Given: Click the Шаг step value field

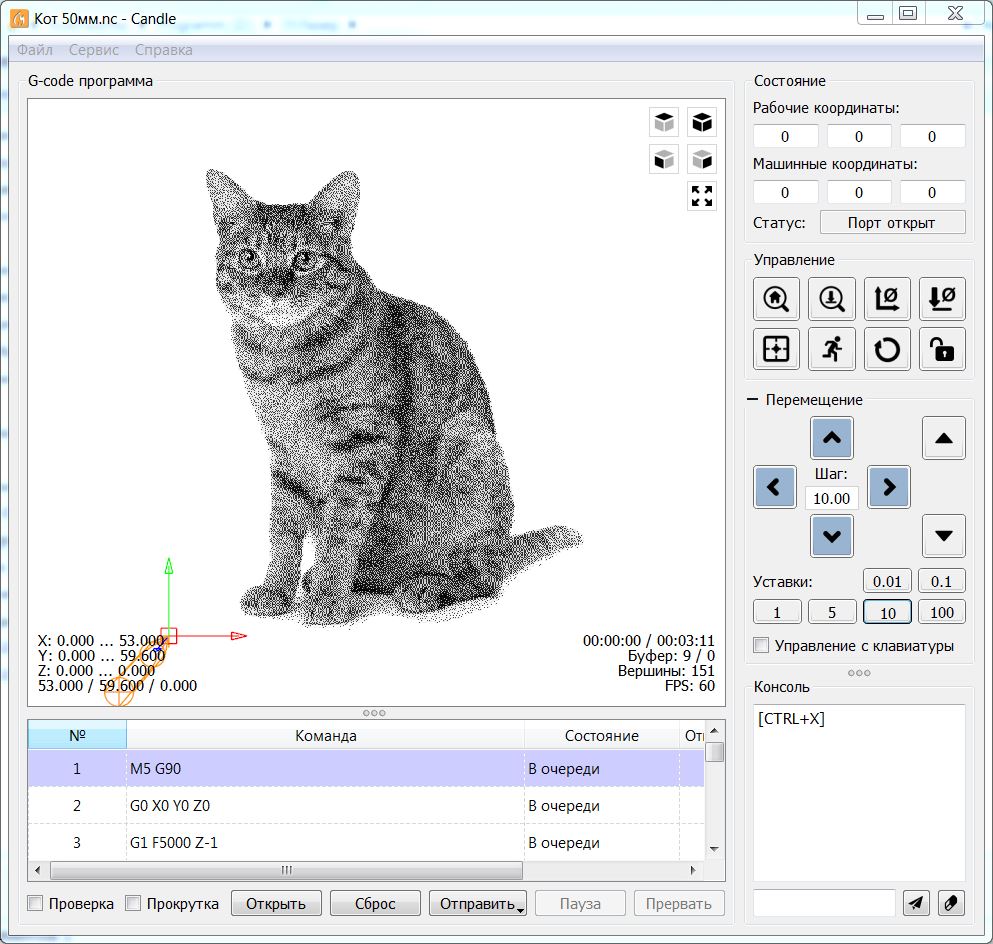Looking at the screenshot, I should [832, 498].
